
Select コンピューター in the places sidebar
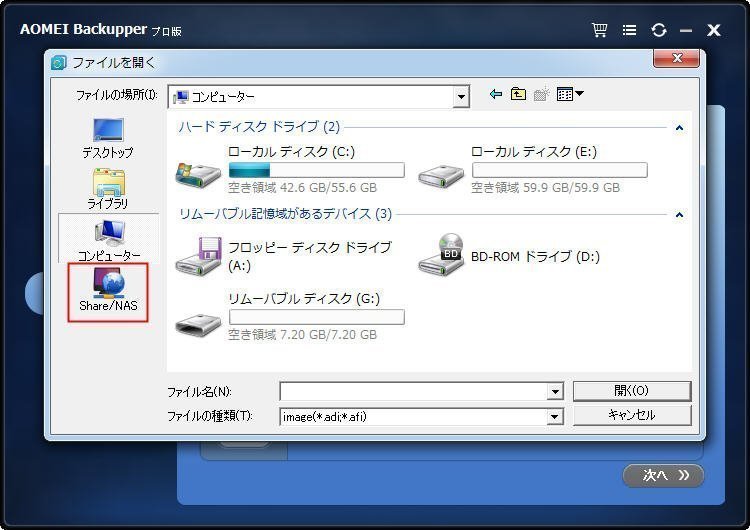pyautogui.click(x=109, y=240)
